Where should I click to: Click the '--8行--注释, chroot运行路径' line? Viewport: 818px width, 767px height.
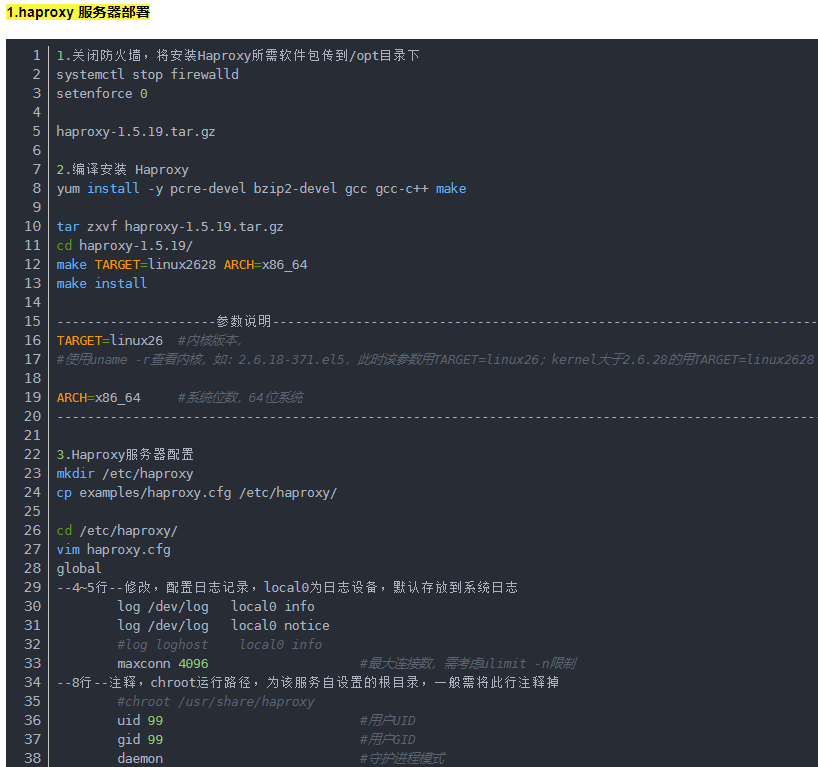tap(308, 682)
